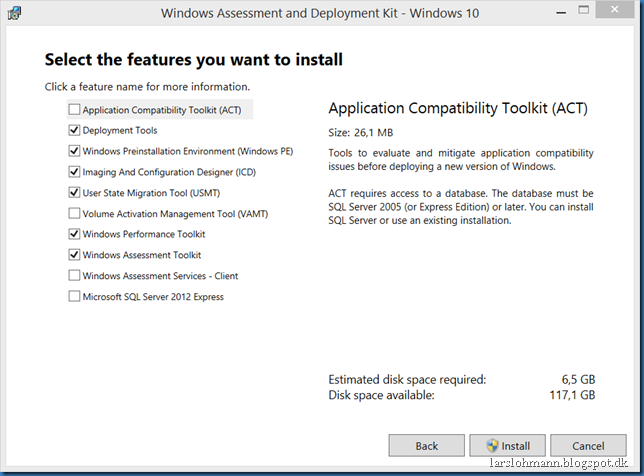644x476 pixels.
Task: Click the installer icon in title bar
Action: [x=14, y=13]
